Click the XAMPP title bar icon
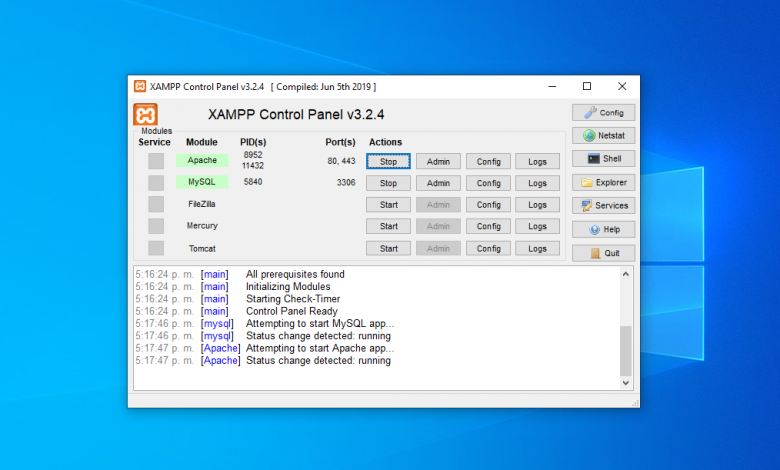 tap(140, 87)
